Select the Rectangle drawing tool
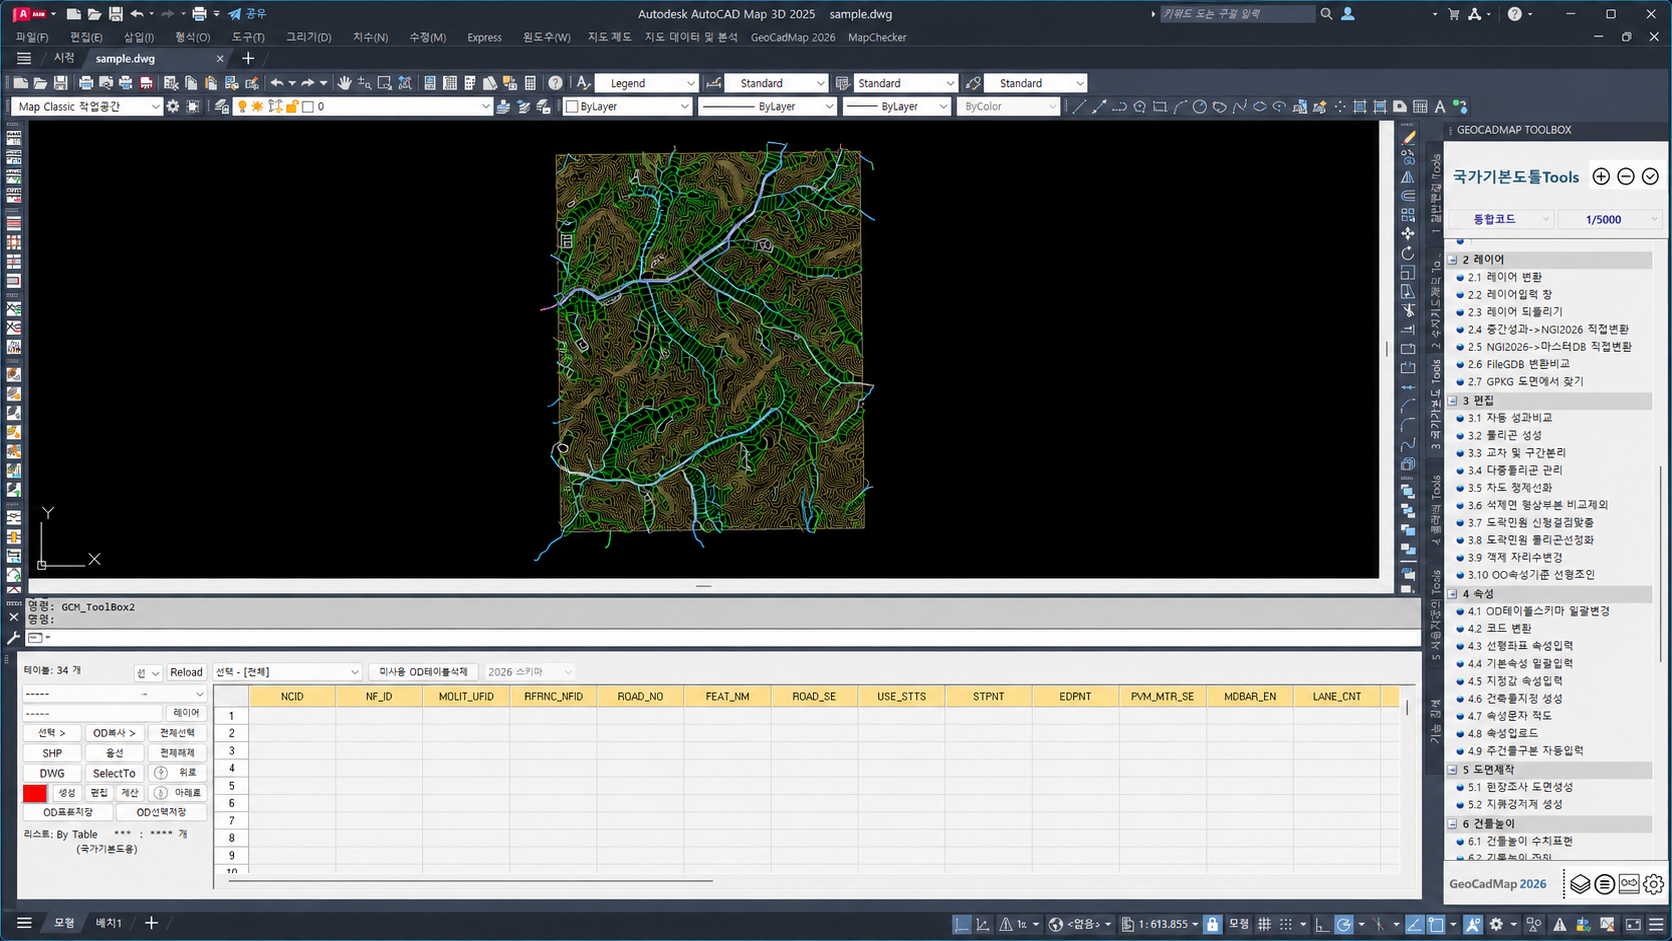 (1160, 107)
